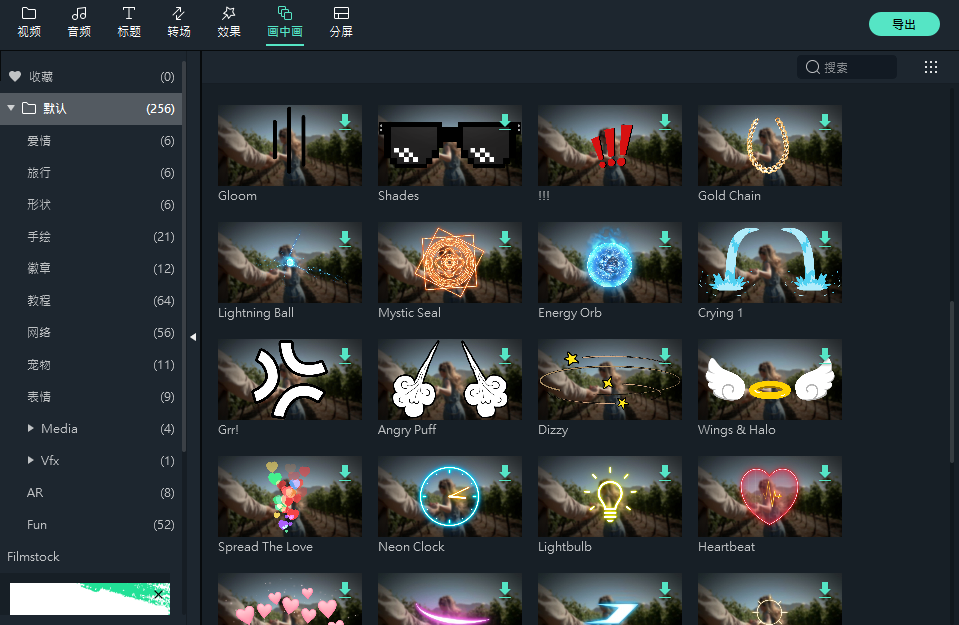Click the elements list vertical scrollbar

point(952,382)
